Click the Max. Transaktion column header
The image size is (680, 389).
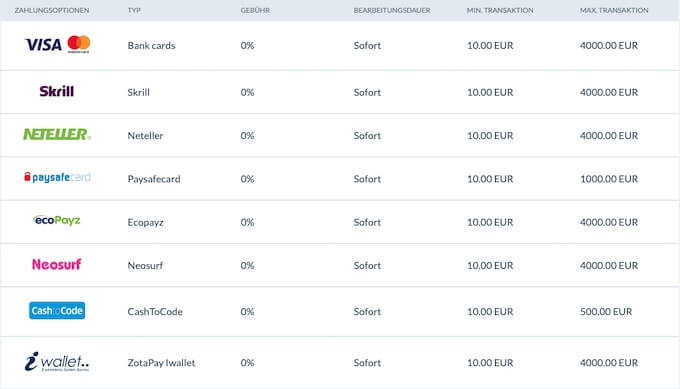(614, 10)
